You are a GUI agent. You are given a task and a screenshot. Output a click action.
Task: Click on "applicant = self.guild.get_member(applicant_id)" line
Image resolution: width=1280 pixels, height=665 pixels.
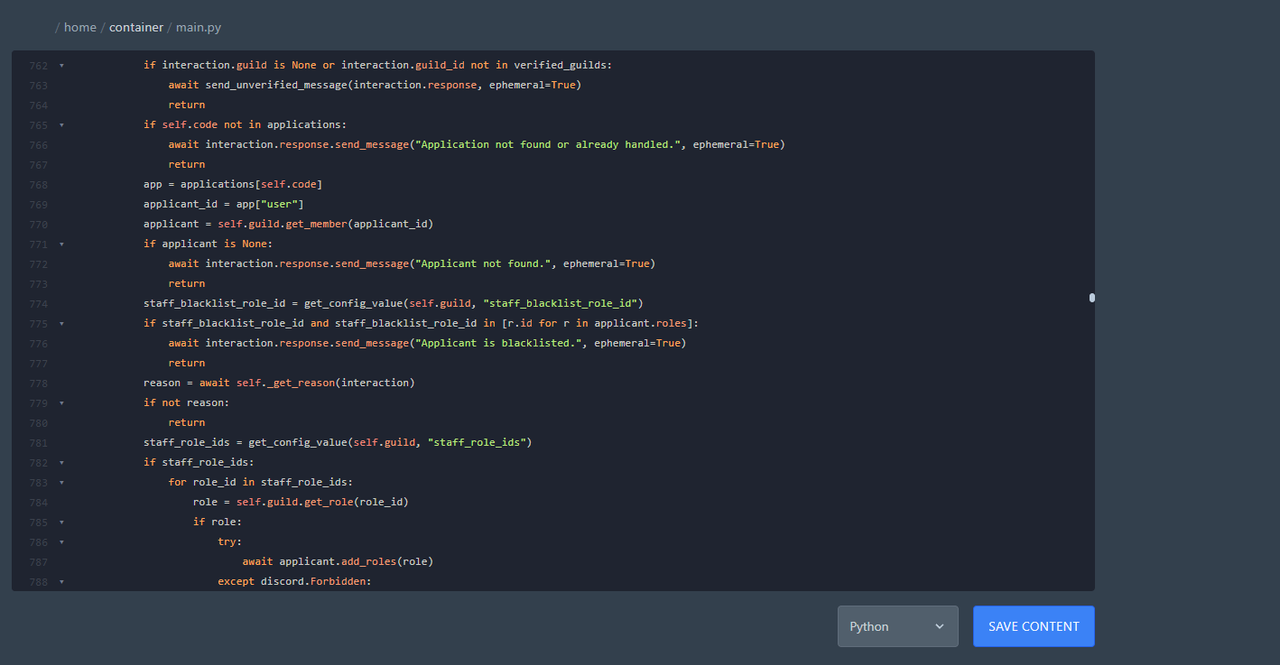point(288,224)
